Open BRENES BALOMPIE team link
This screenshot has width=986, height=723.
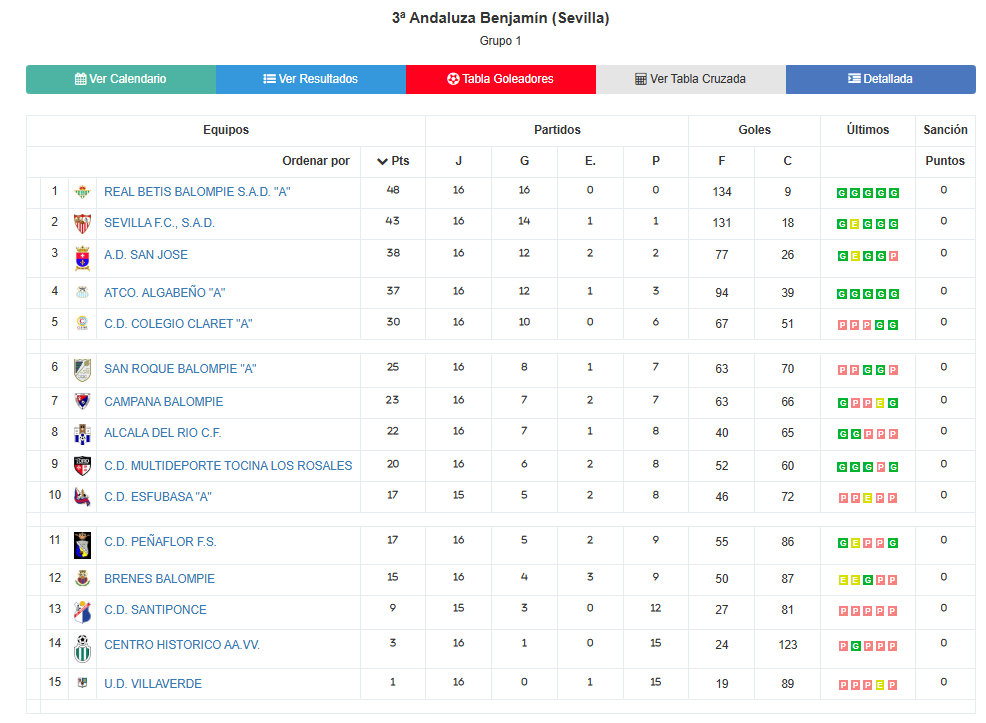(160, 579)
